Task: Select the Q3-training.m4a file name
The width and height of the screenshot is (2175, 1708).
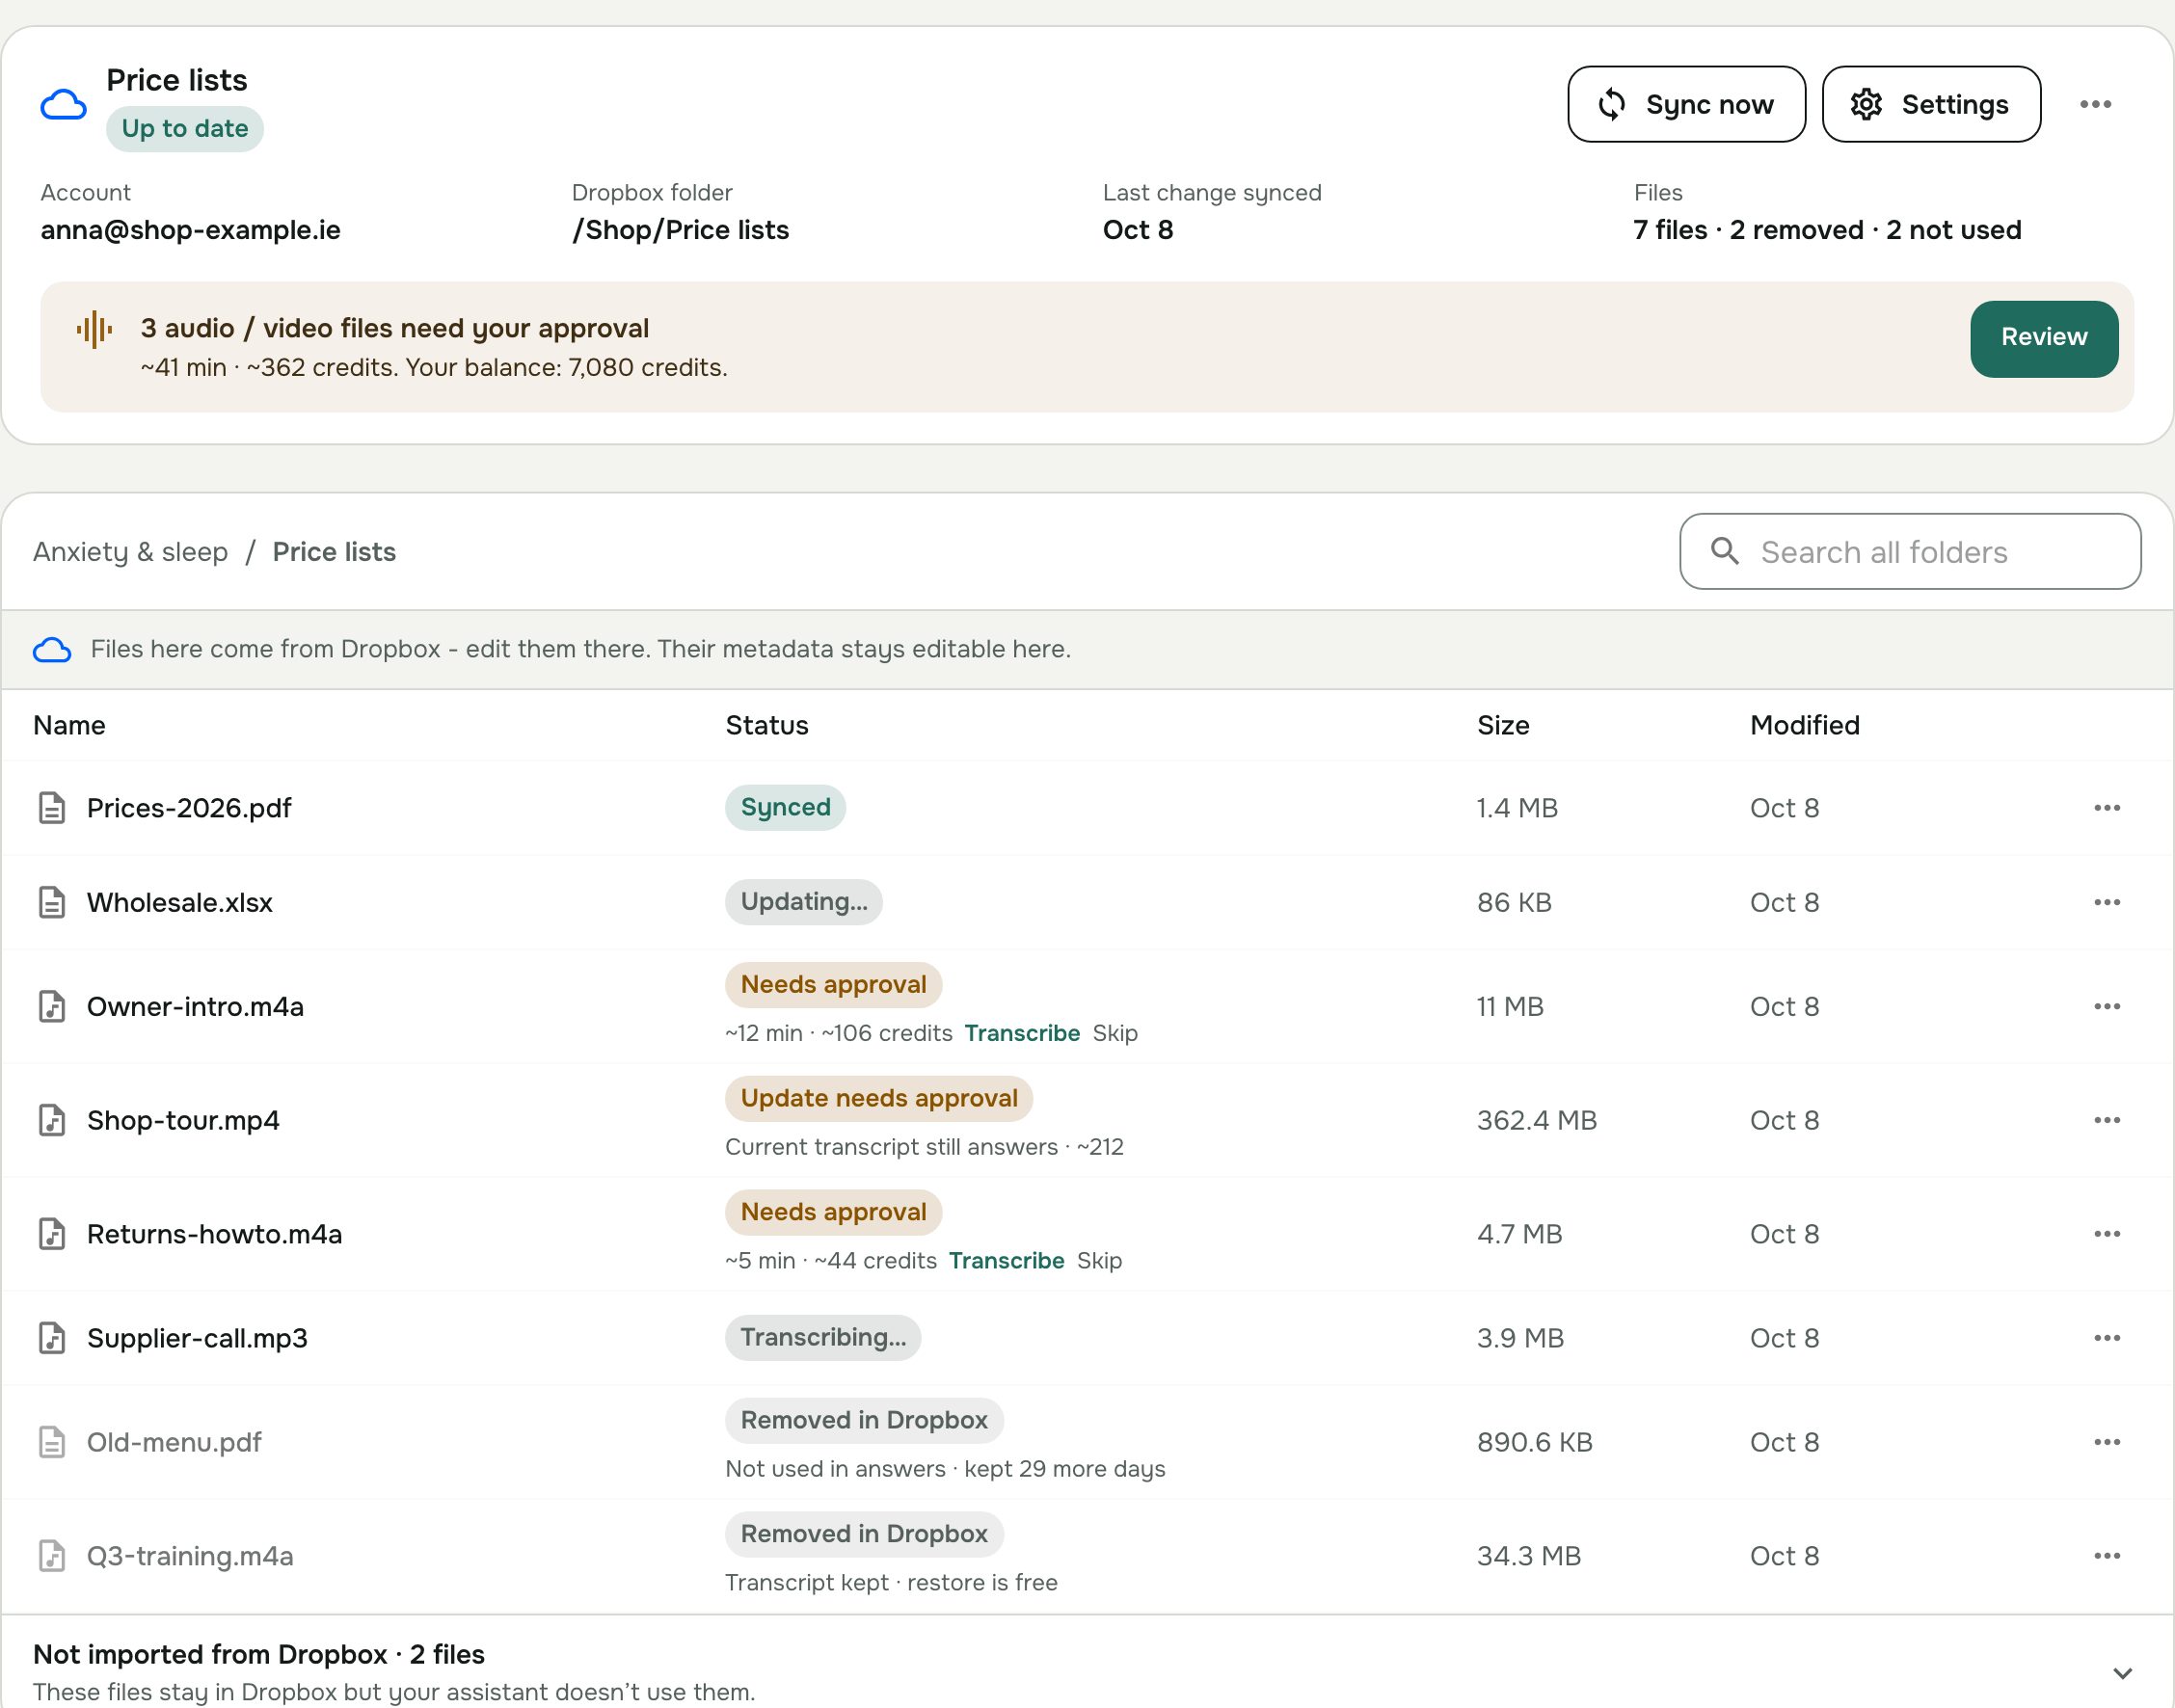Action: point(190,1557)
